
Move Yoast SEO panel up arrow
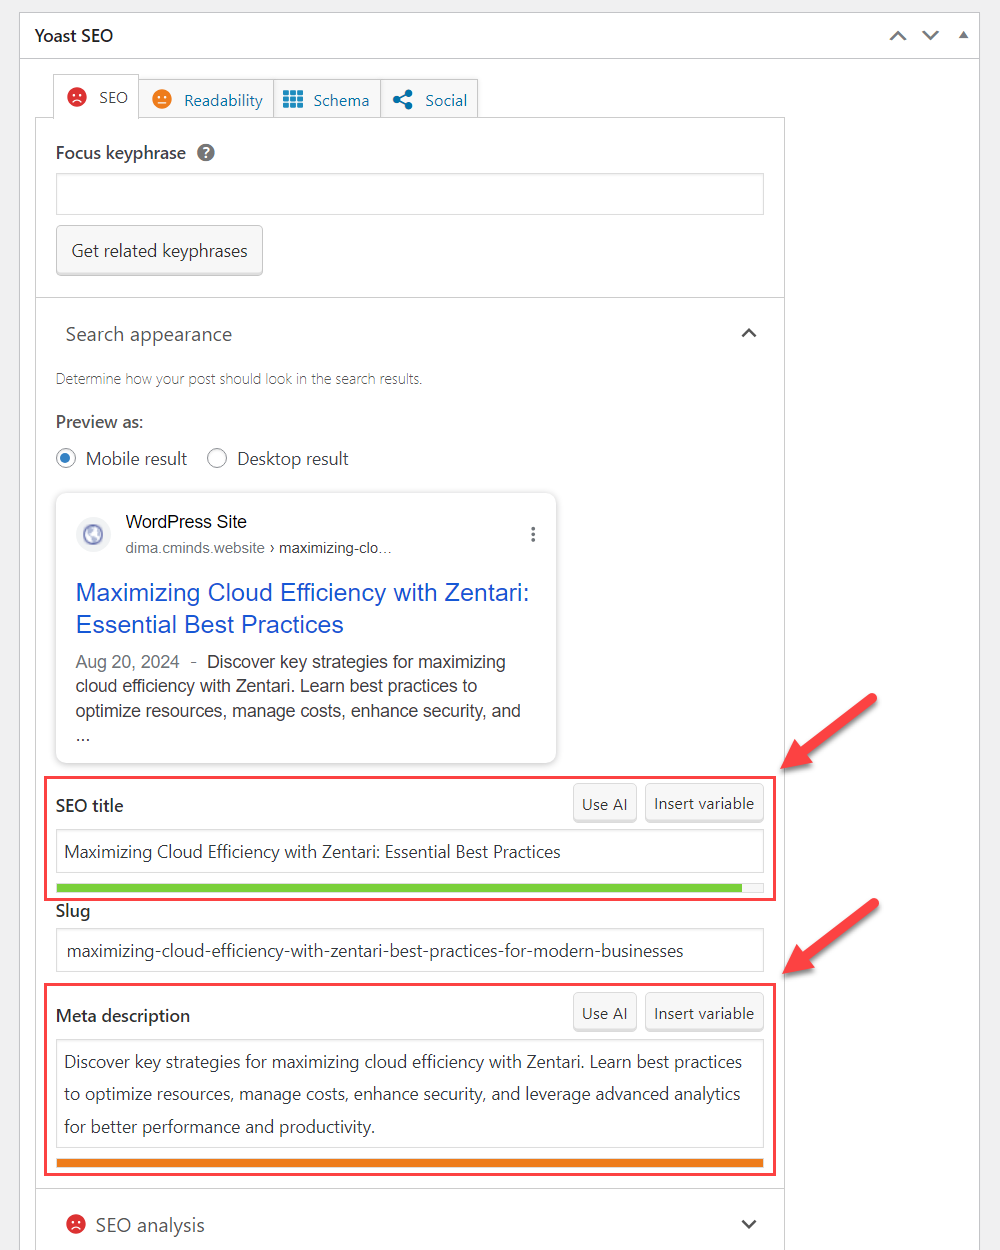click(x=898, y=36)
